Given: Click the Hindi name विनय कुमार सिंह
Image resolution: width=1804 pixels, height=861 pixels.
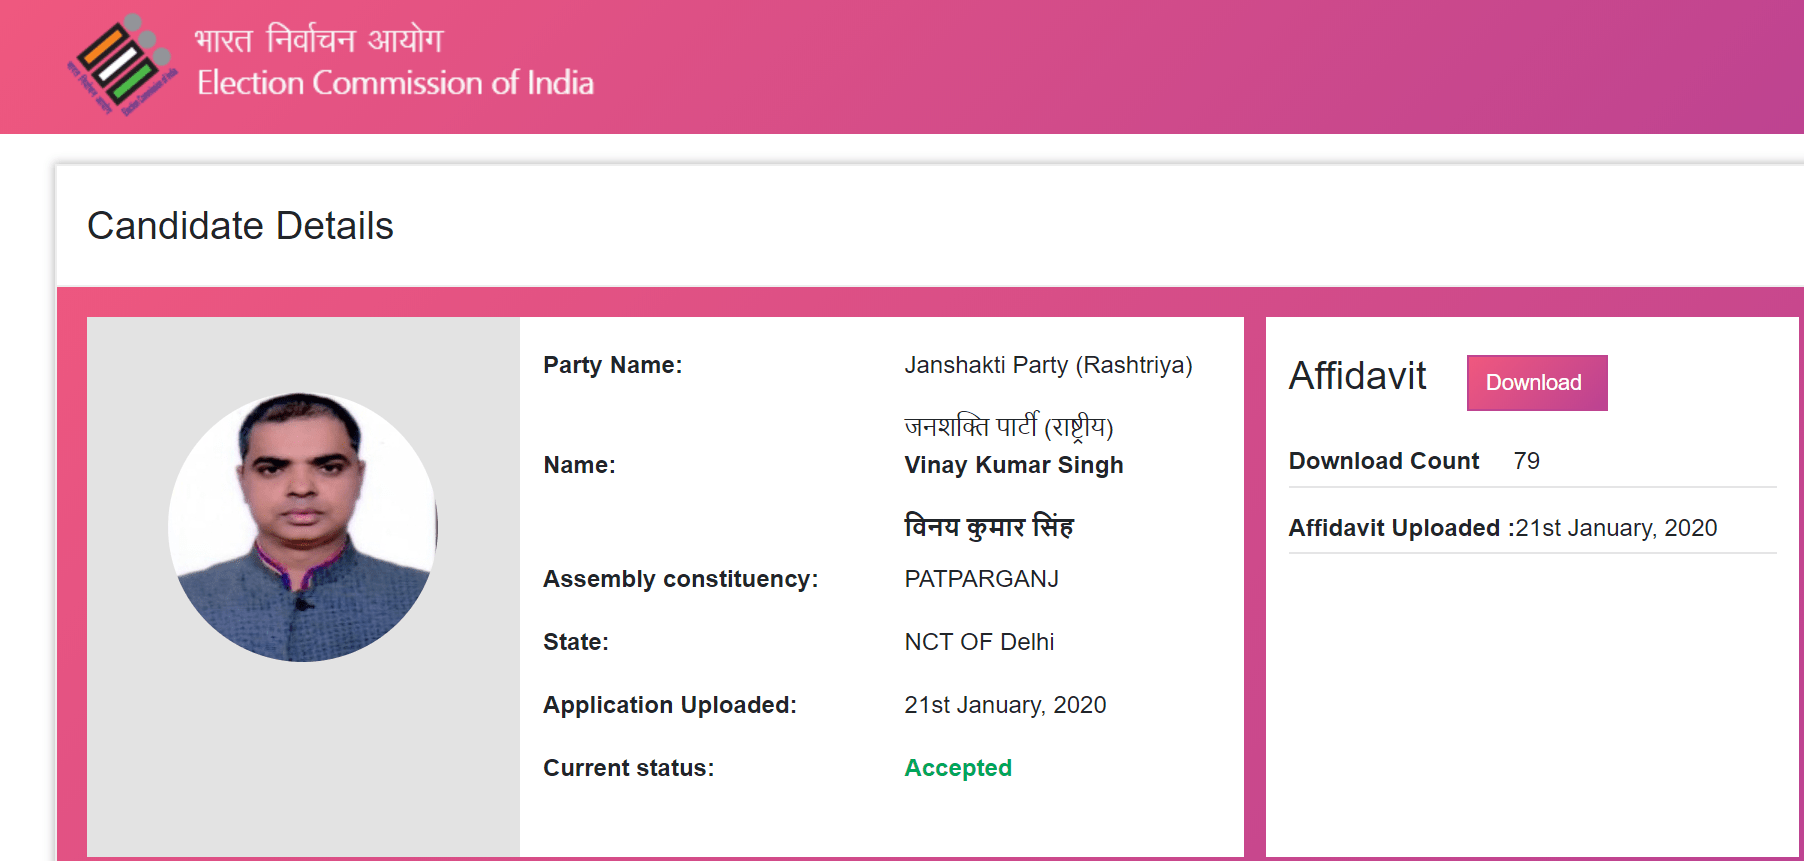Looking at the screenshot, I should (x=988, y=526).
